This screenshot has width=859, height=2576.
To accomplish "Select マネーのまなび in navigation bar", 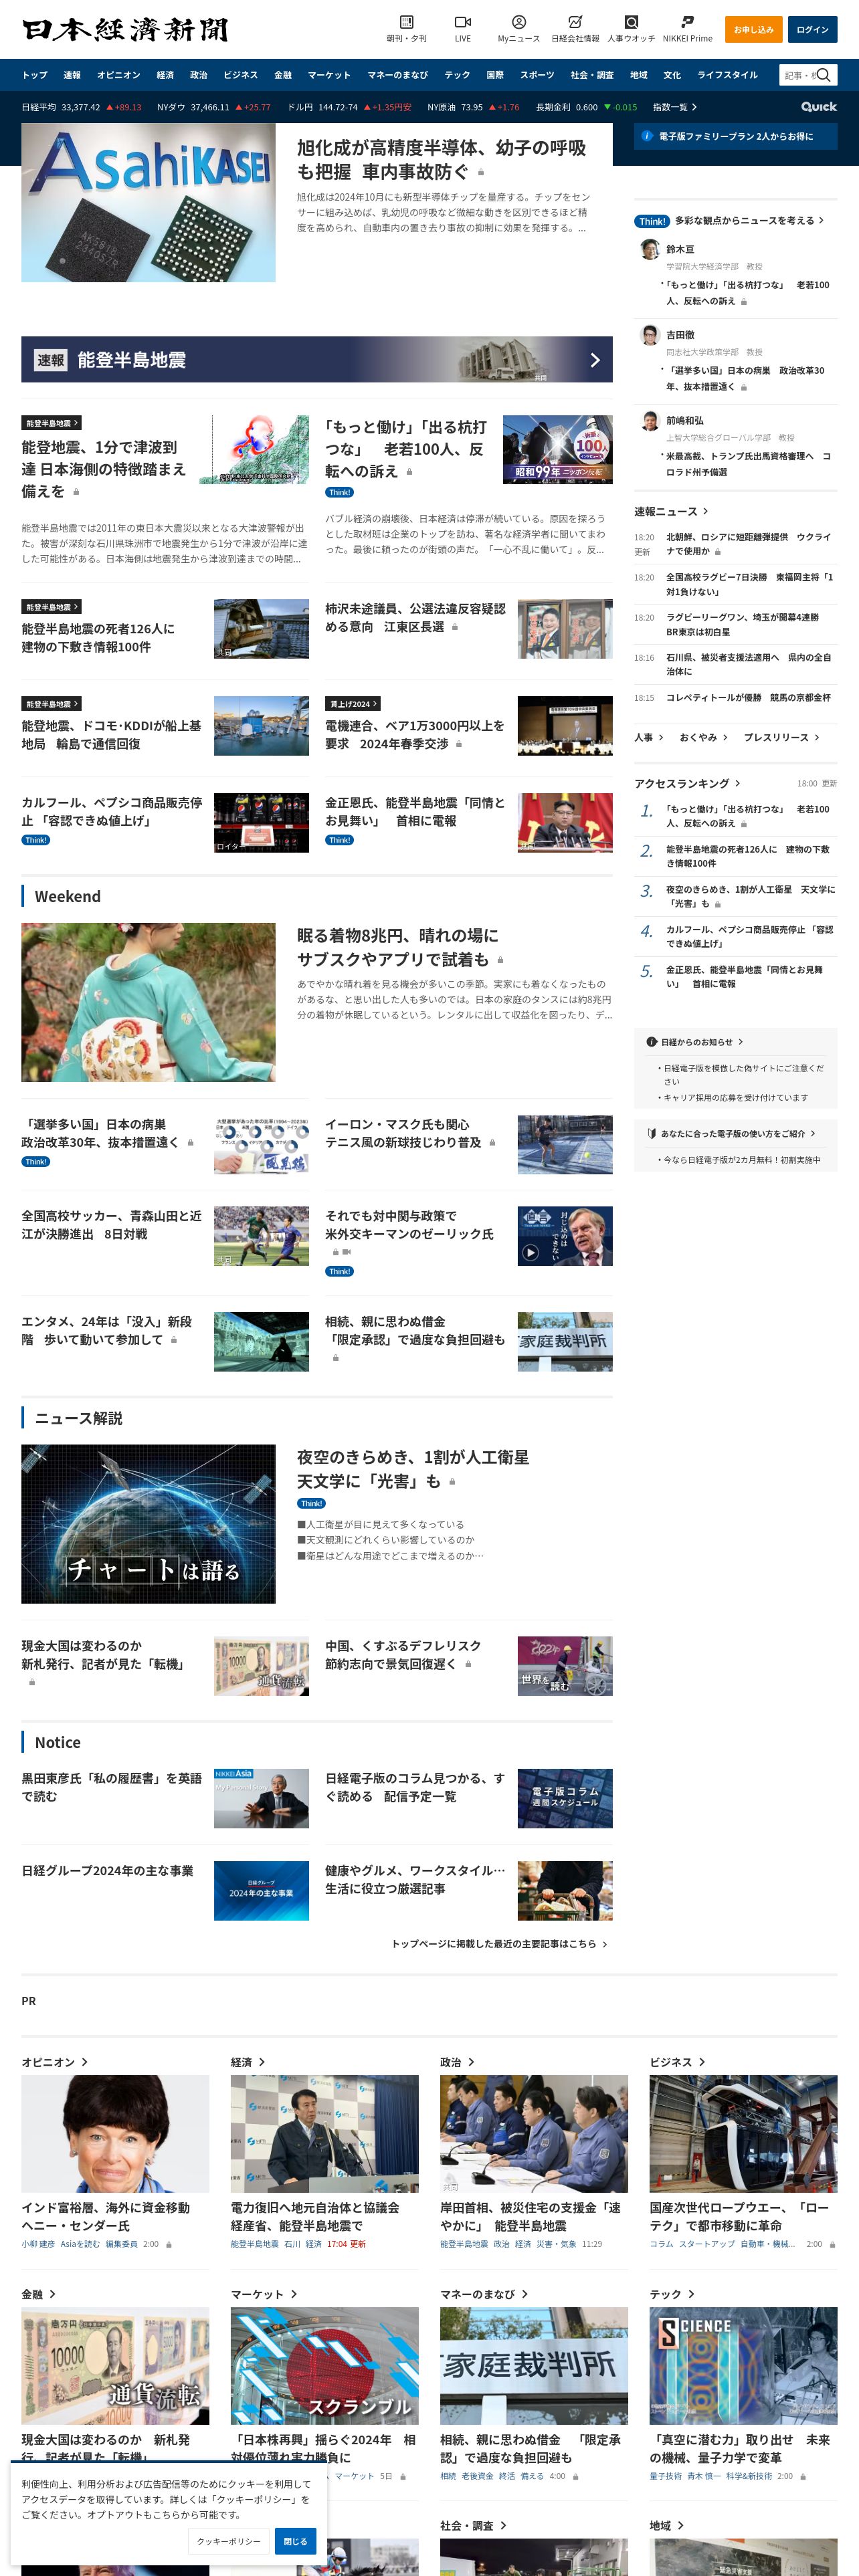I will (397, 75).
